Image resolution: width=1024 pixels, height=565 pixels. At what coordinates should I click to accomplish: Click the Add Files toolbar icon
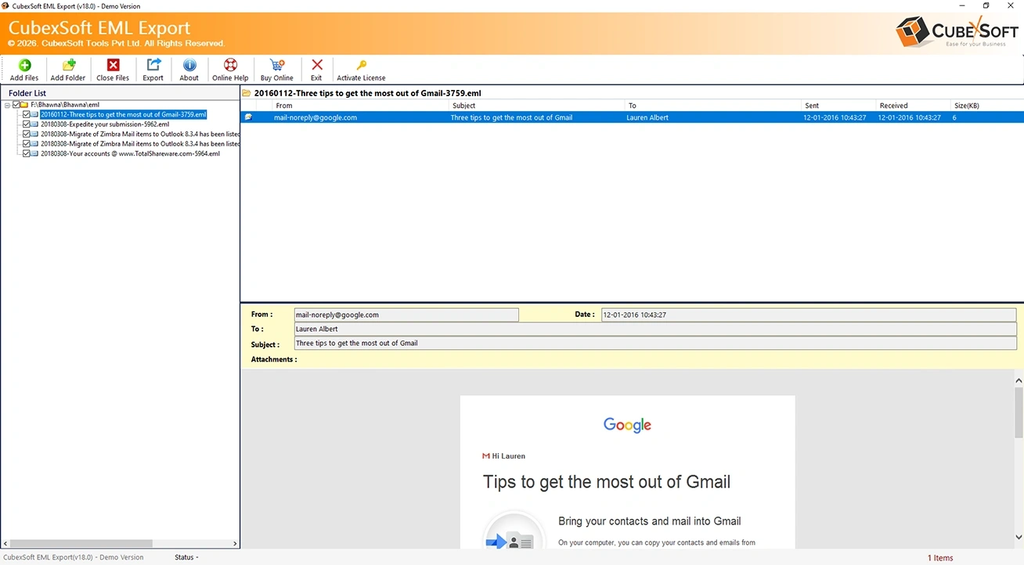(24, 69)
